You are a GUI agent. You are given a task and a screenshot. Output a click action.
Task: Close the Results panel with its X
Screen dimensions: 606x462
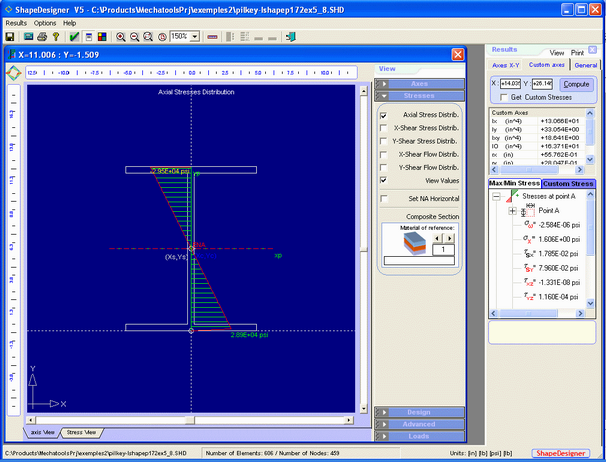[592, 49]
